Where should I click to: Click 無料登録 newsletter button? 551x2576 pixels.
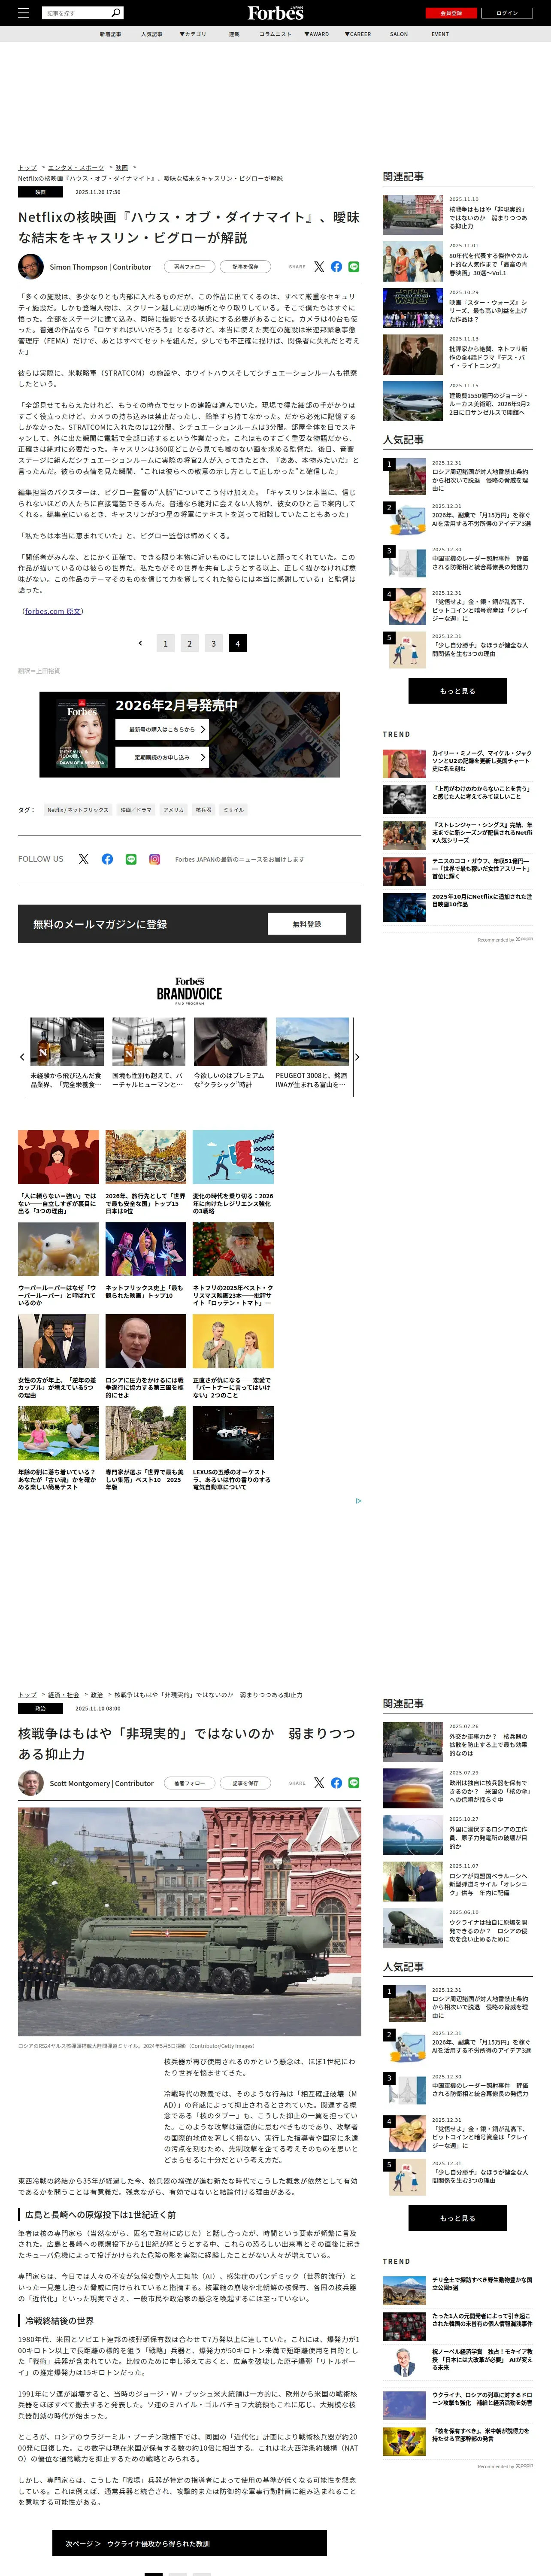(307, 924)
